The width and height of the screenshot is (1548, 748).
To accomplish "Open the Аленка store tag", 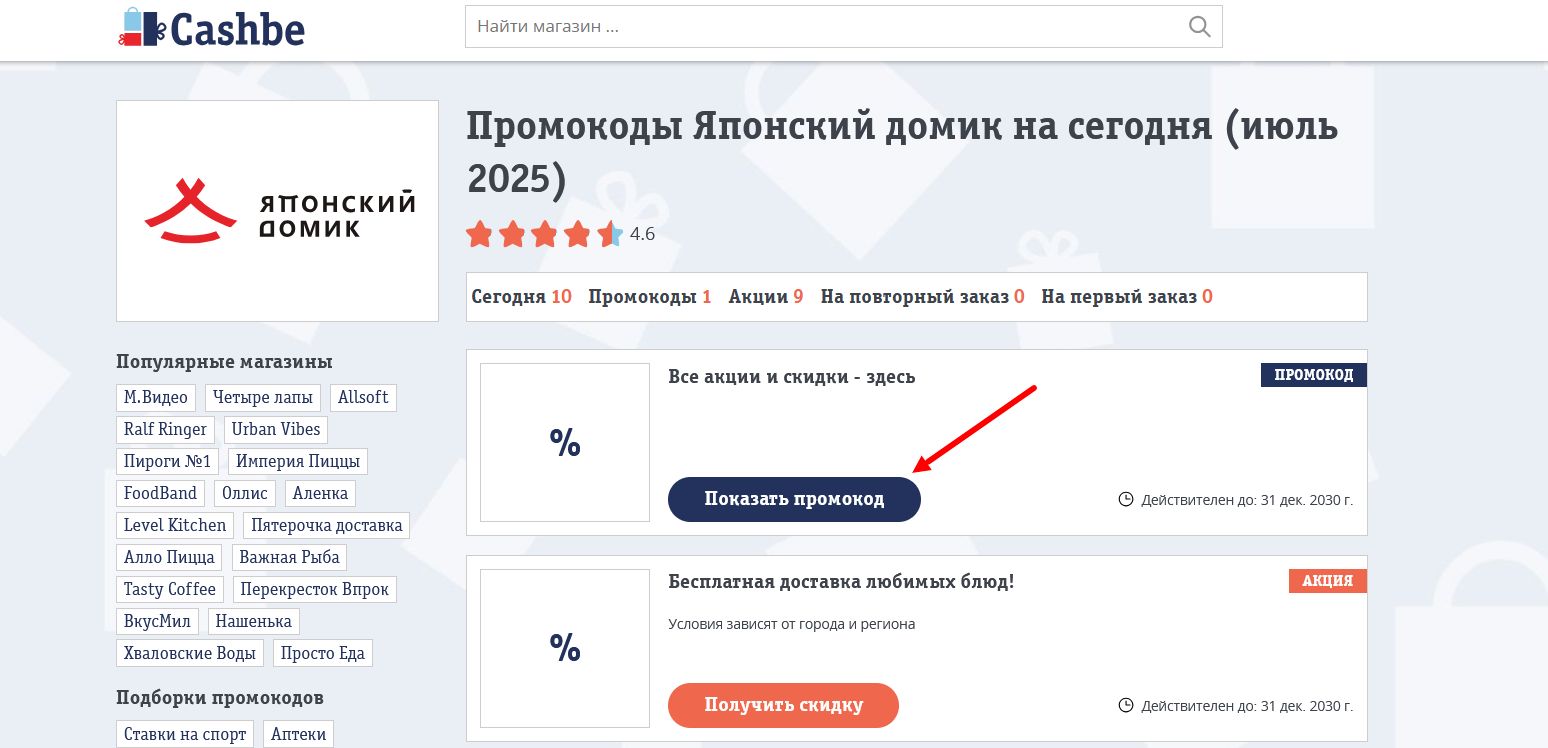I will tap(320, 494).
